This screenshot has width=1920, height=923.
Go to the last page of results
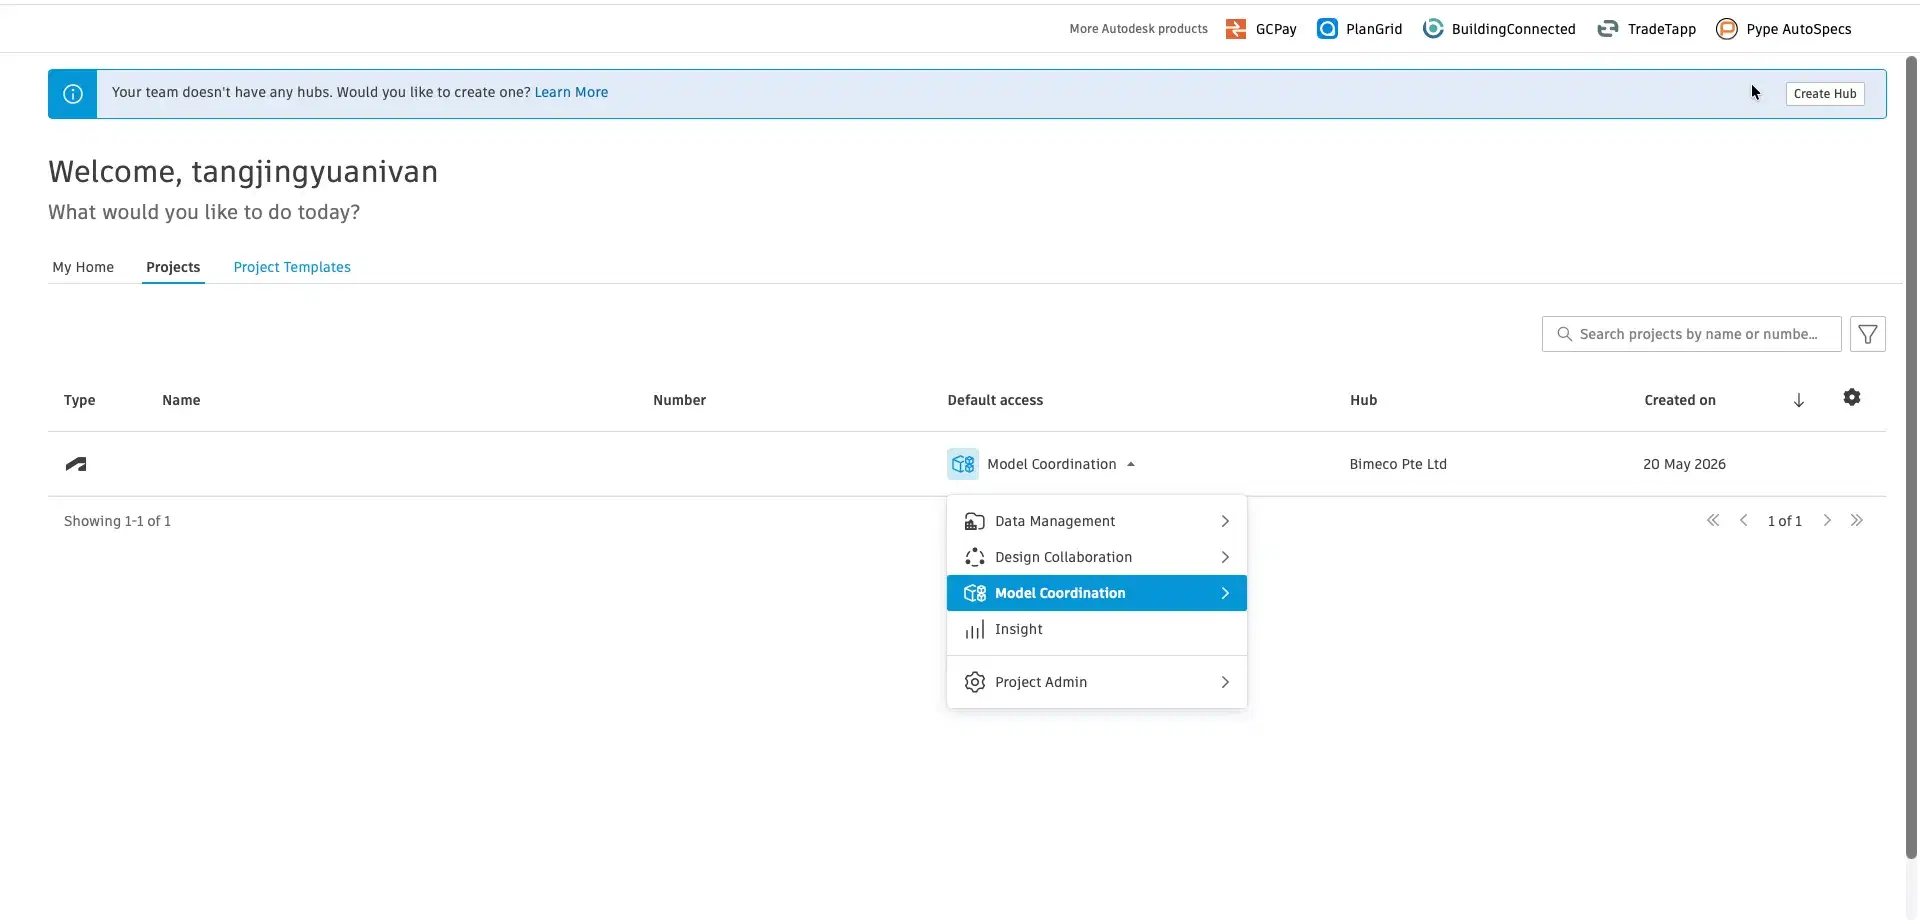[1857, 520]
